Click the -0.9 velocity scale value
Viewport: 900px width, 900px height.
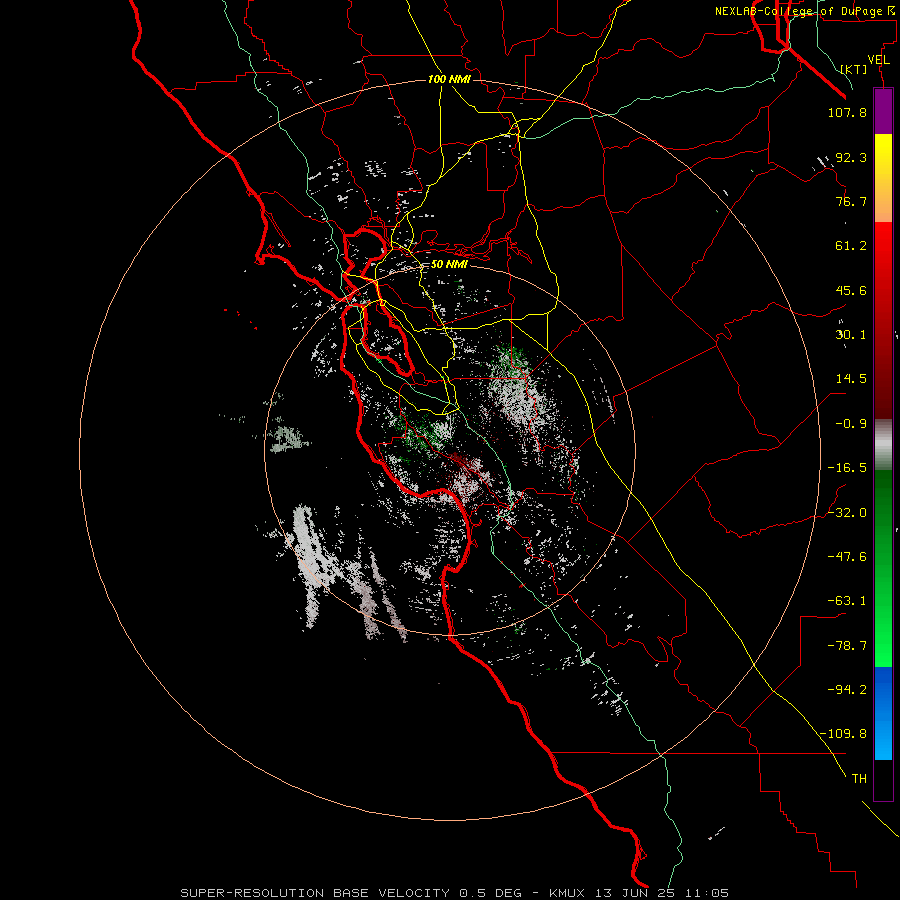(x=851, y=424)
